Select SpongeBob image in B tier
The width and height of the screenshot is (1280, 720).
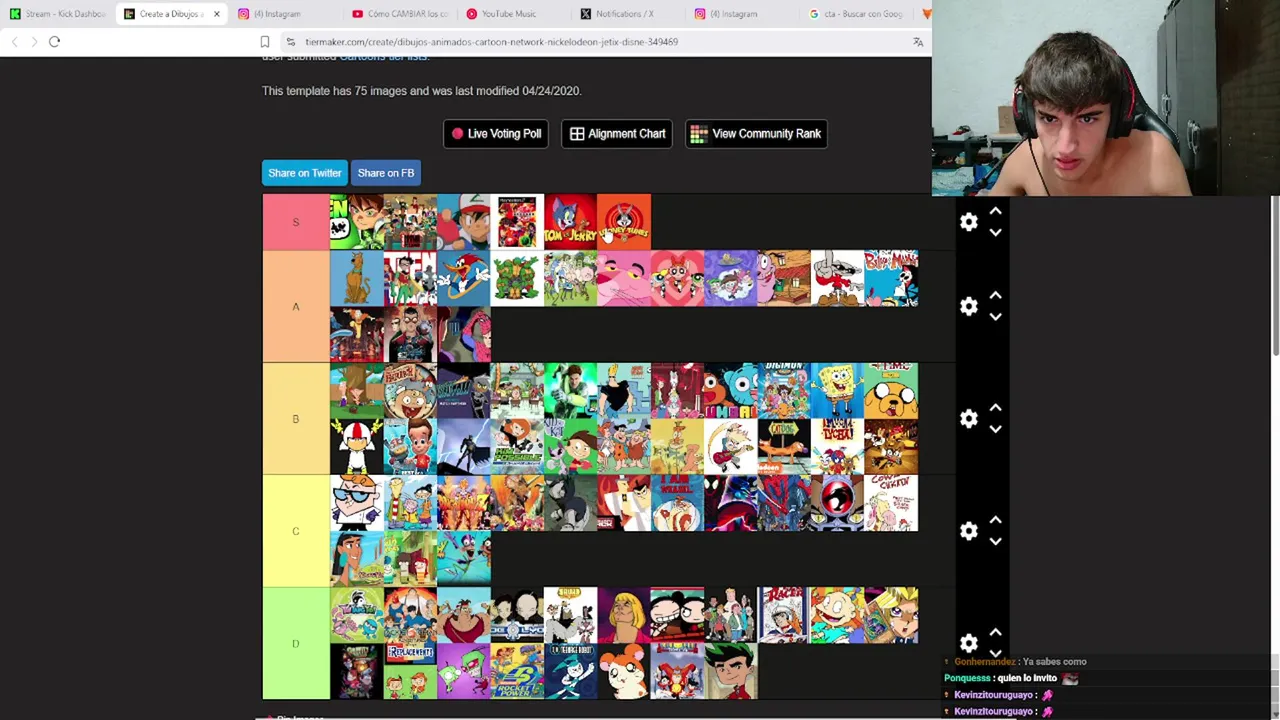(x=838, y=390)
